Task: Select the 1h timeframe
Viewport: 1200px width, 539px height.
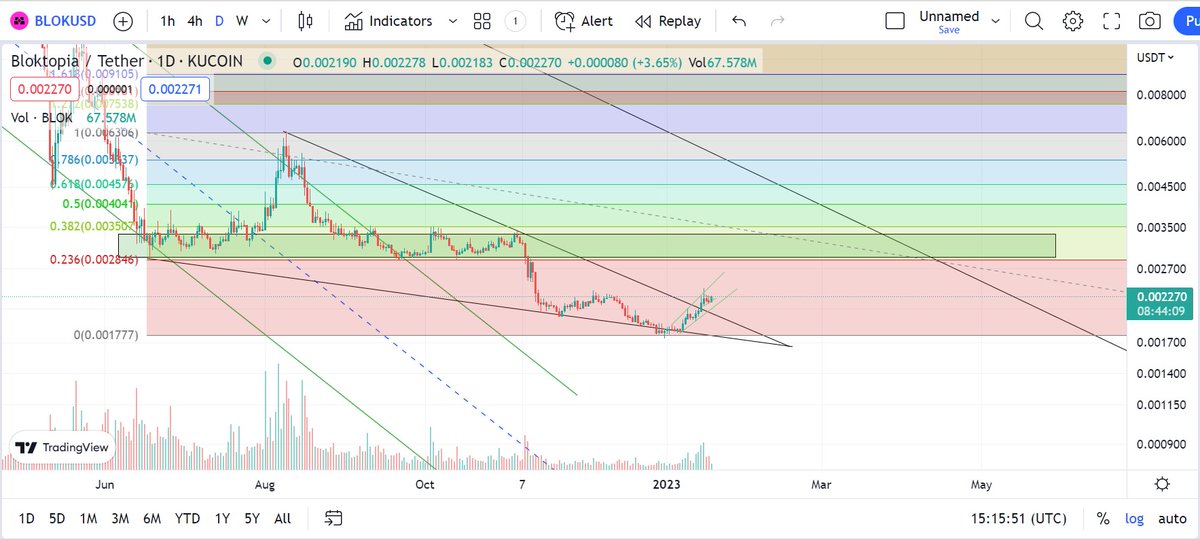Action: pyautogui.click(x=168, y=21)
